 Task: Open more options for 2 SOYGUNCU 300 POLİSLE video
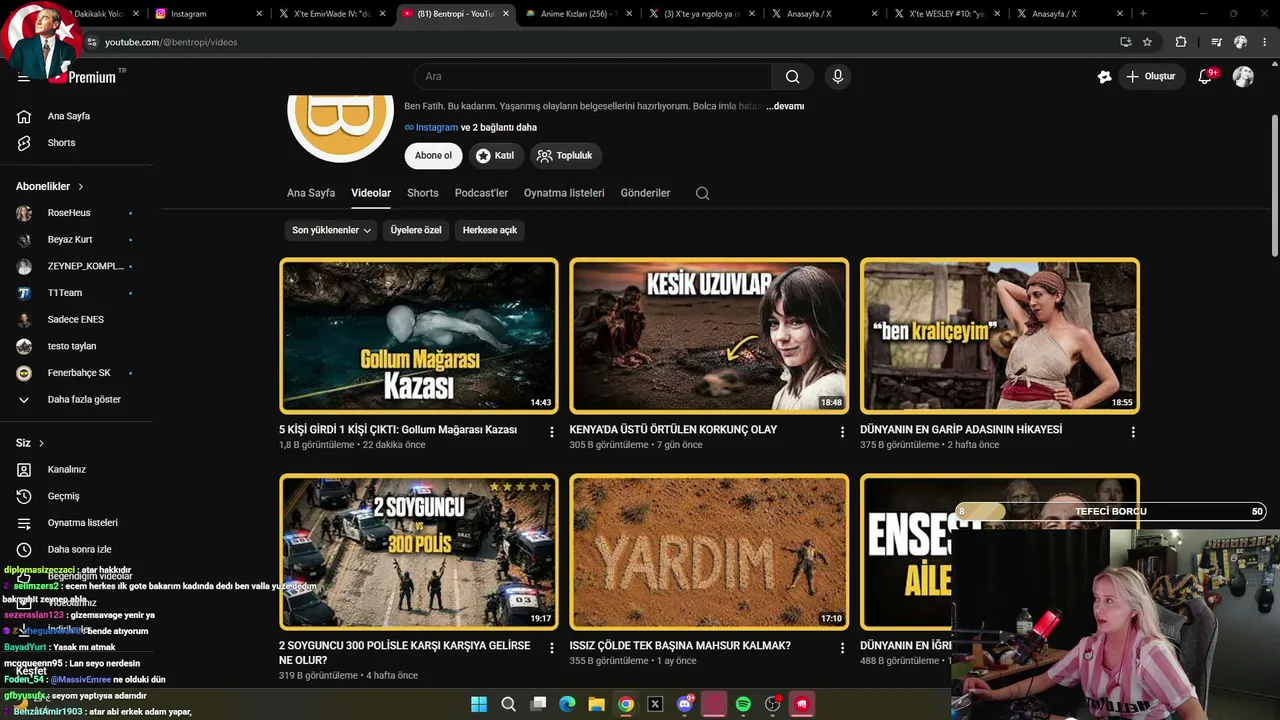552,648
